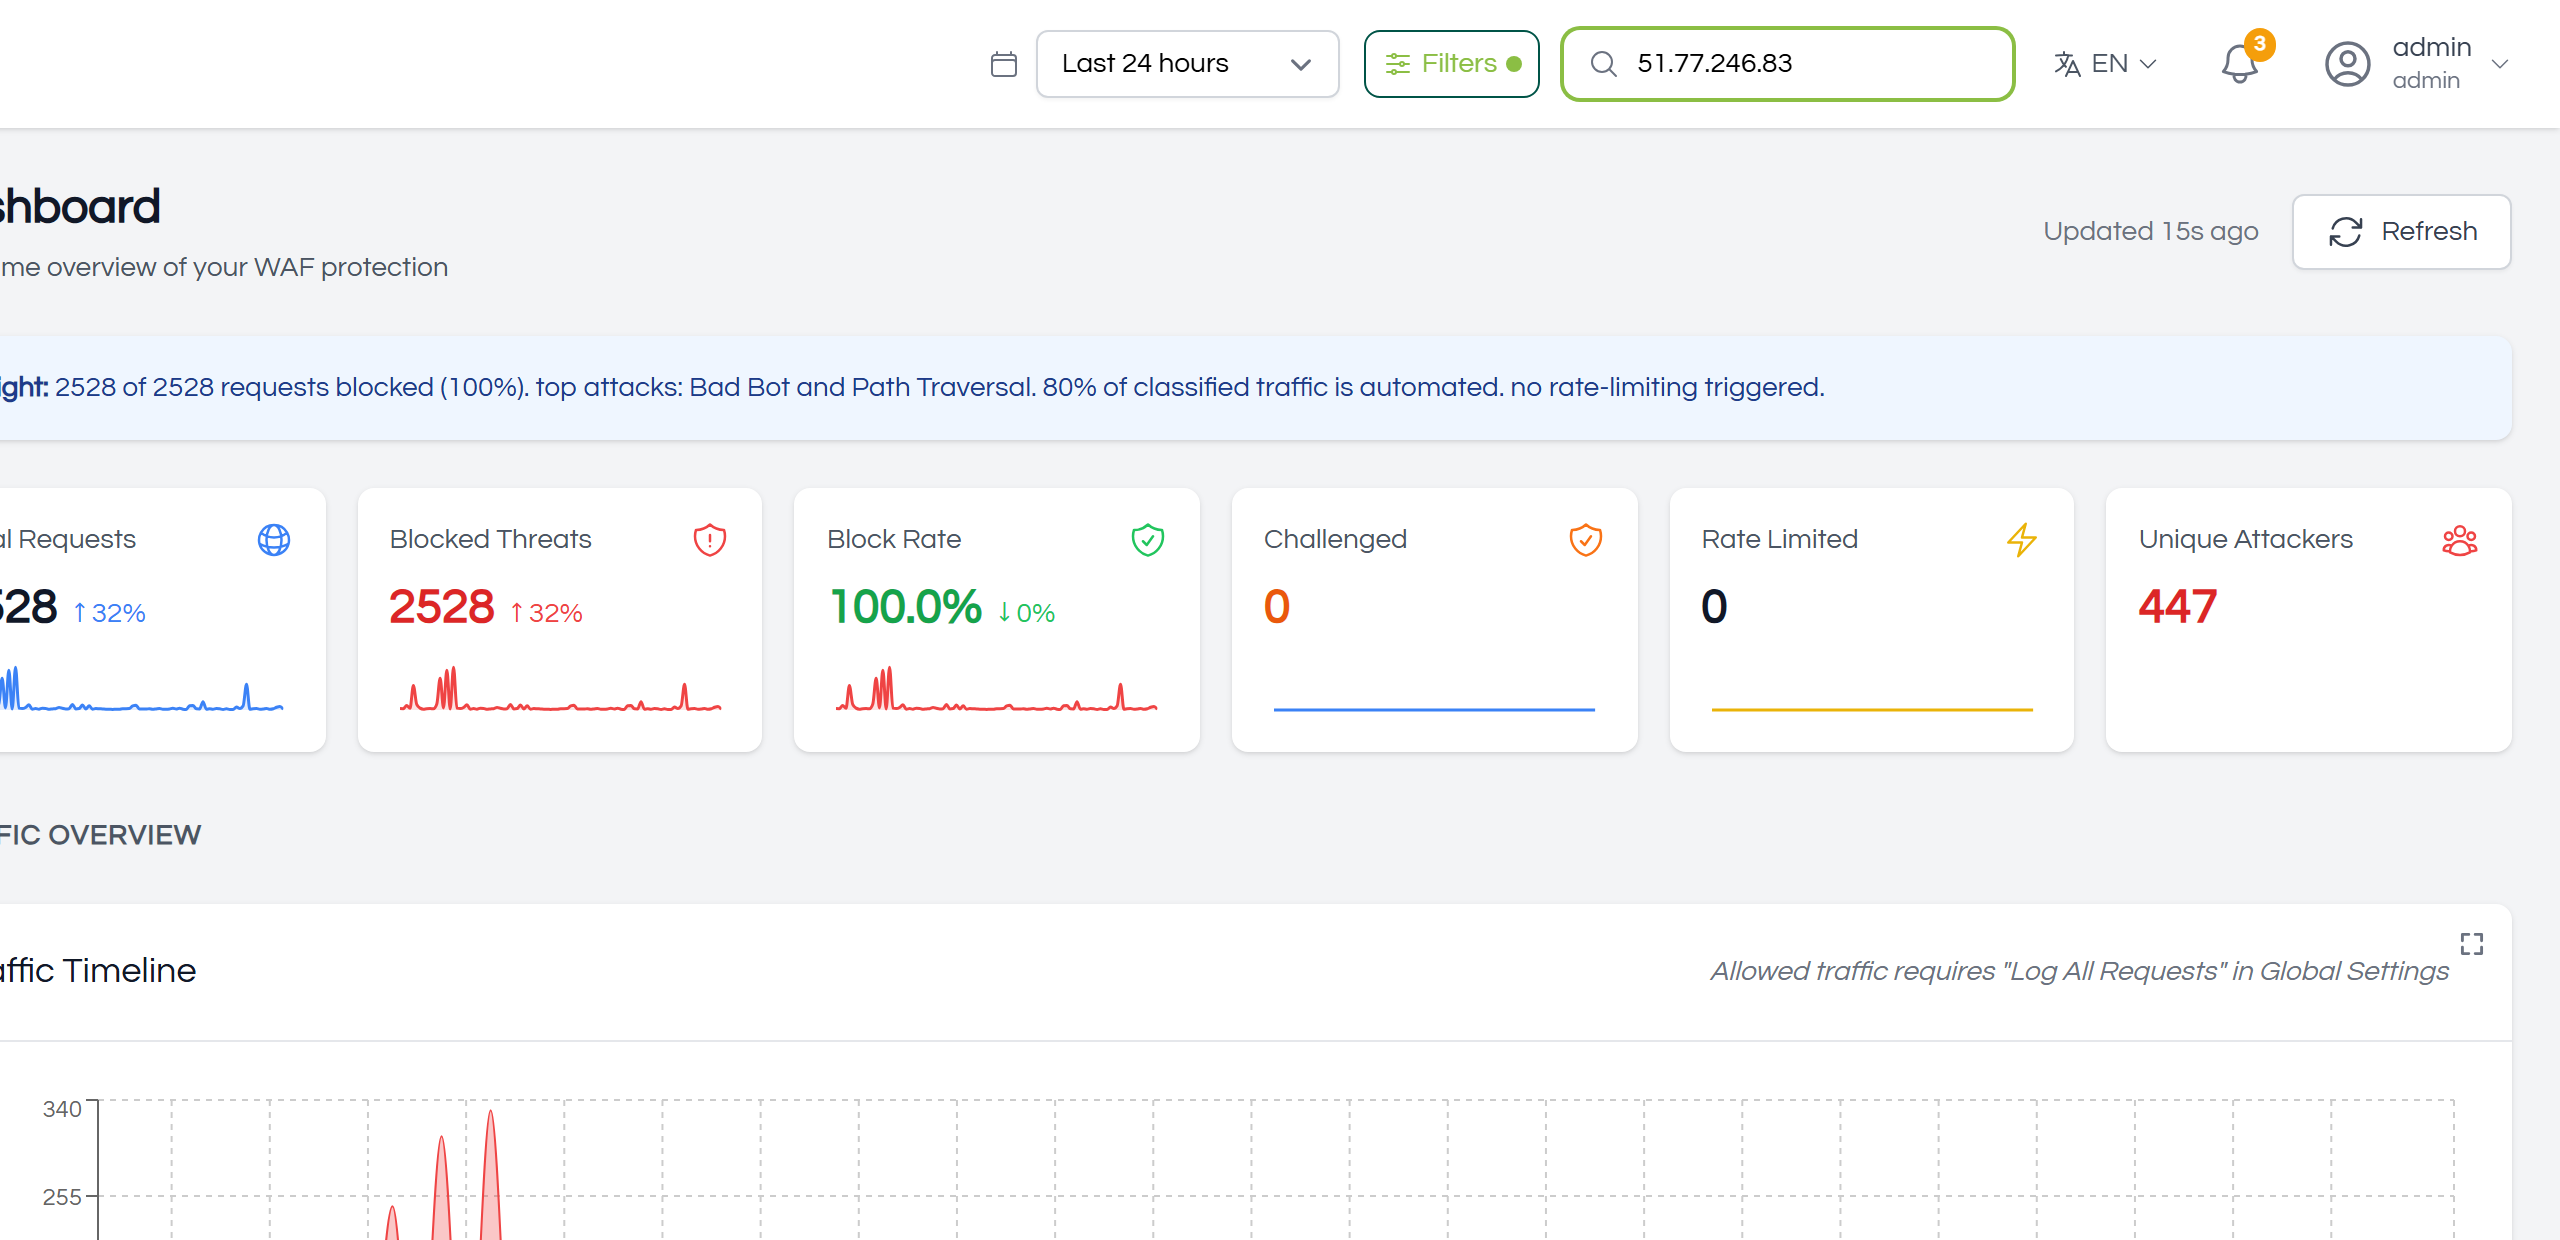Open the notifications bell
Screen dimensions: 2560x1240
pos(2239,66)
